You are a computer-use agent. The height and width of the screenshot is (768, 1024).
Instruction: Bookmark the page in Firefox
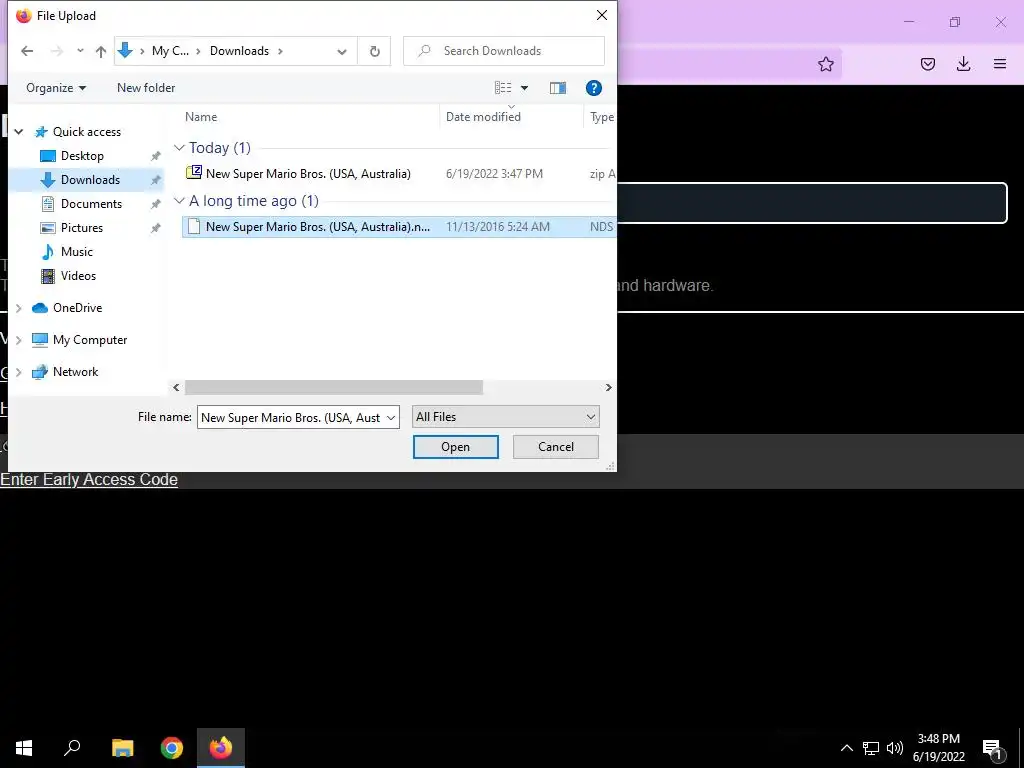(x=825, y=64)
